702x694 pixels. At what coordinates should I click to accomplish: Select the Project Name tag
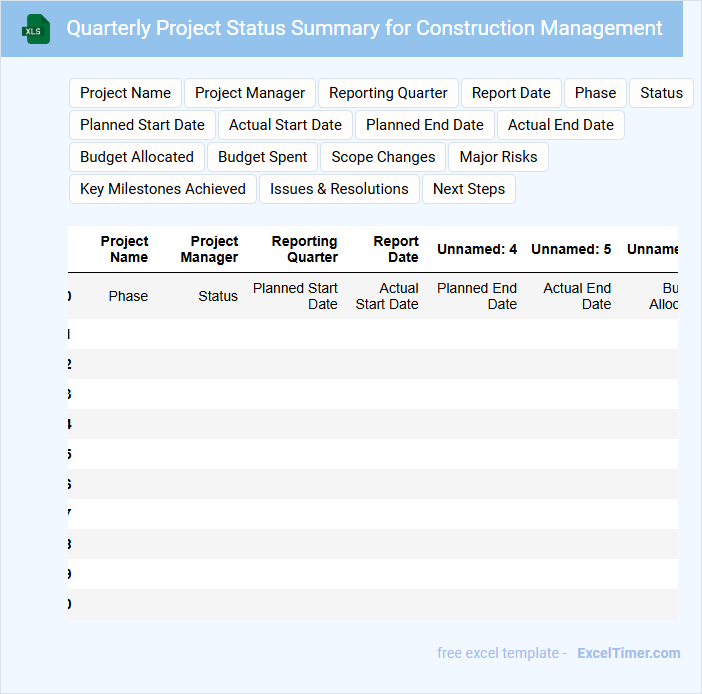point(125,93)
